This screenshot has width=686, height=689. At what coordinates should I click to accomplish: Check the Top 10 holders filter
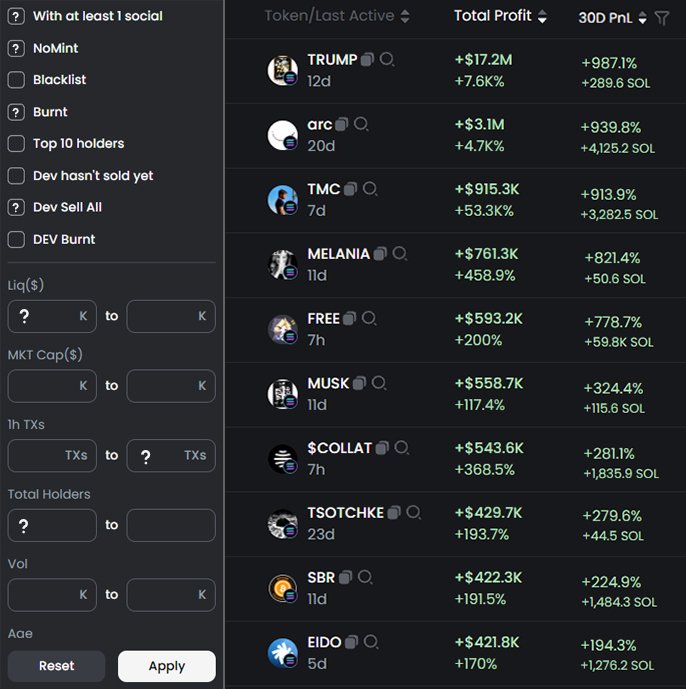(16, 144)
